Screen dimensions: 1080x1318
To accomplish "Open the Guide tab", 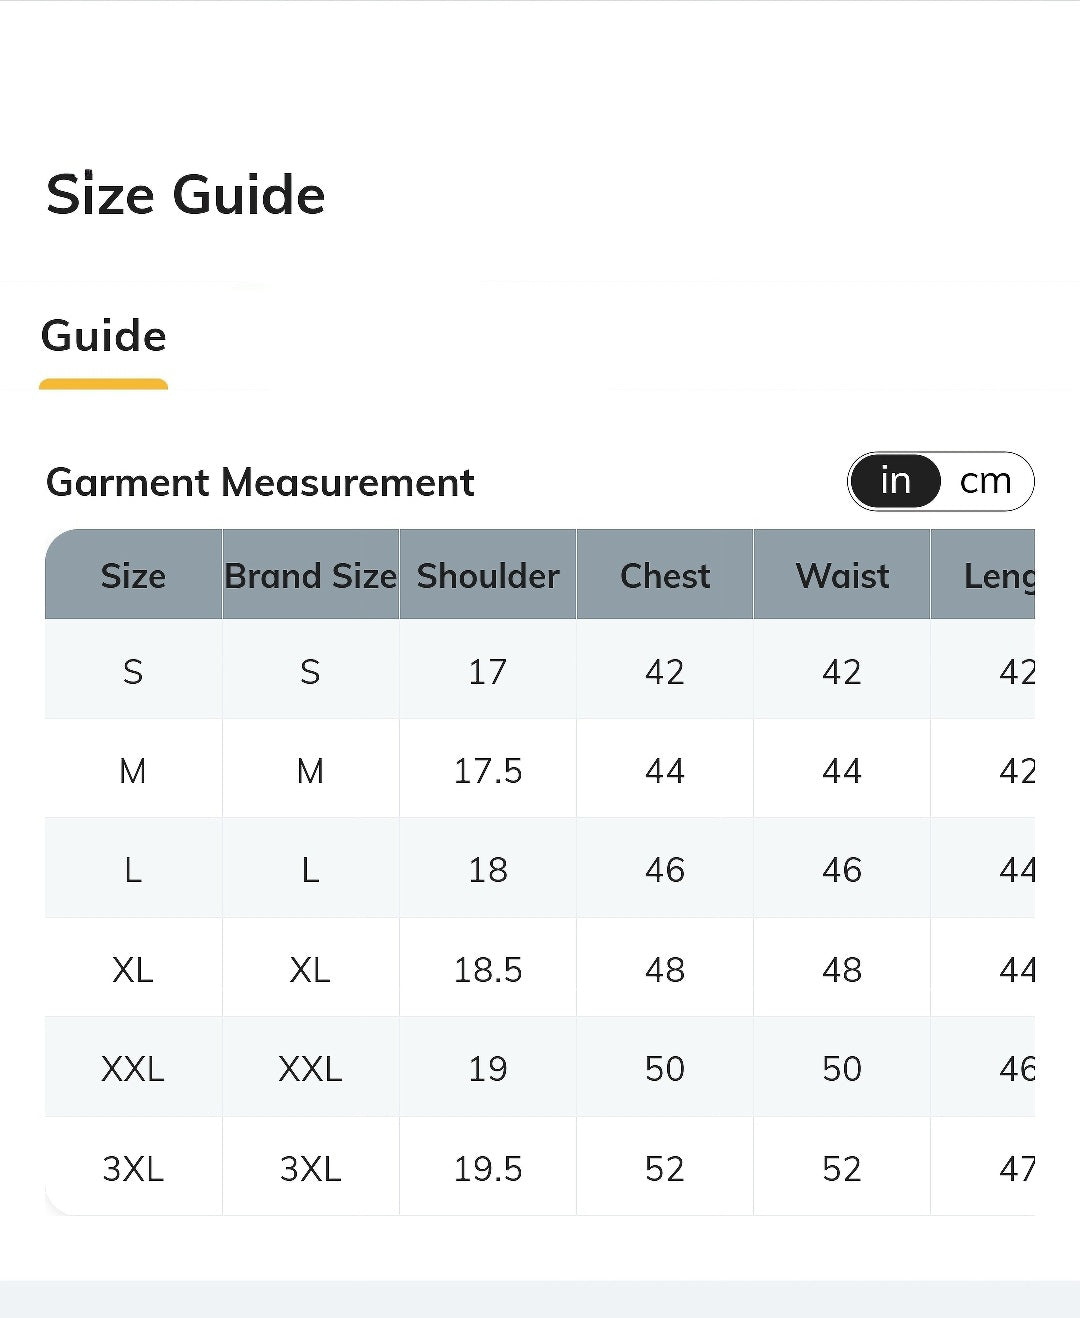I will [x=104, y=336].
